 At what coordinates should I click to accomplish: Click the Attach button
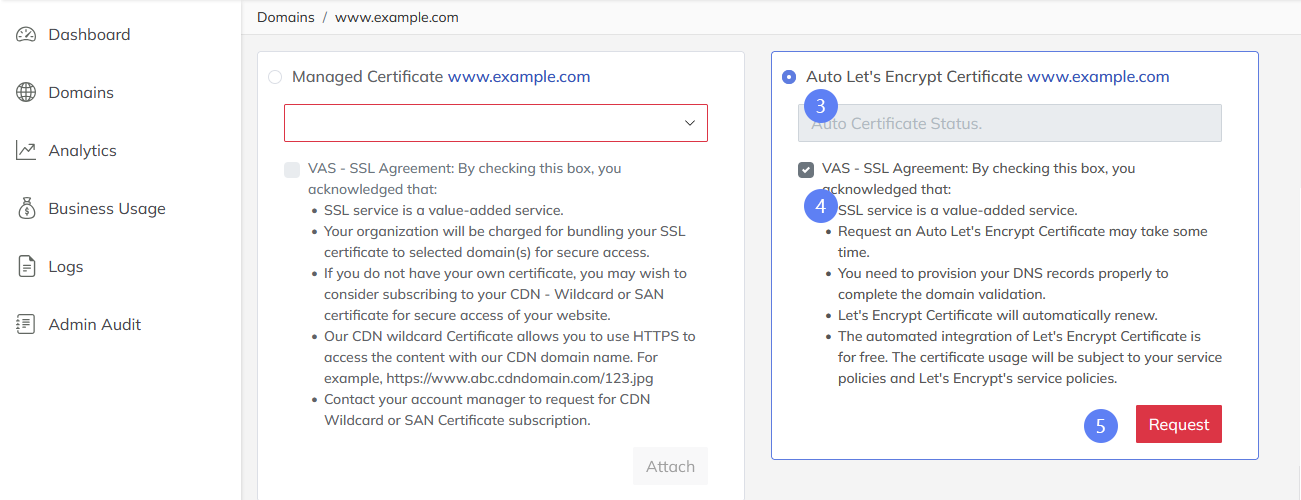tap(670, 466)
